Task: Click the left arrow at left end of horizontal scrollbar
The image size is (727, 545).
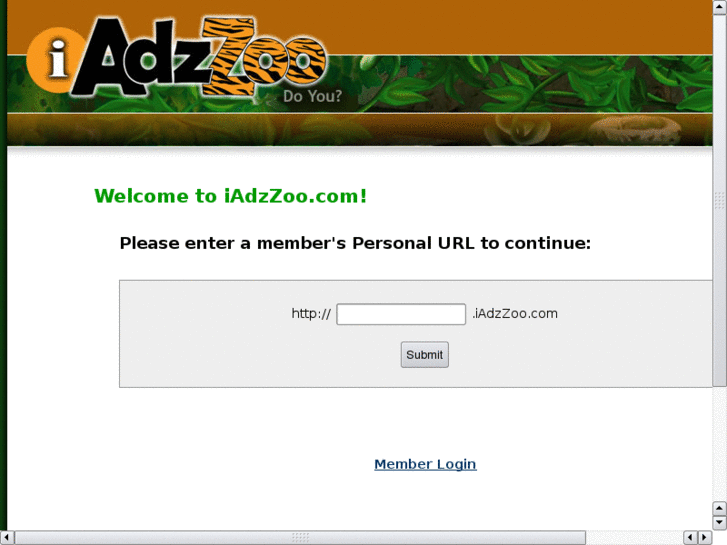Action: (7, 538)
